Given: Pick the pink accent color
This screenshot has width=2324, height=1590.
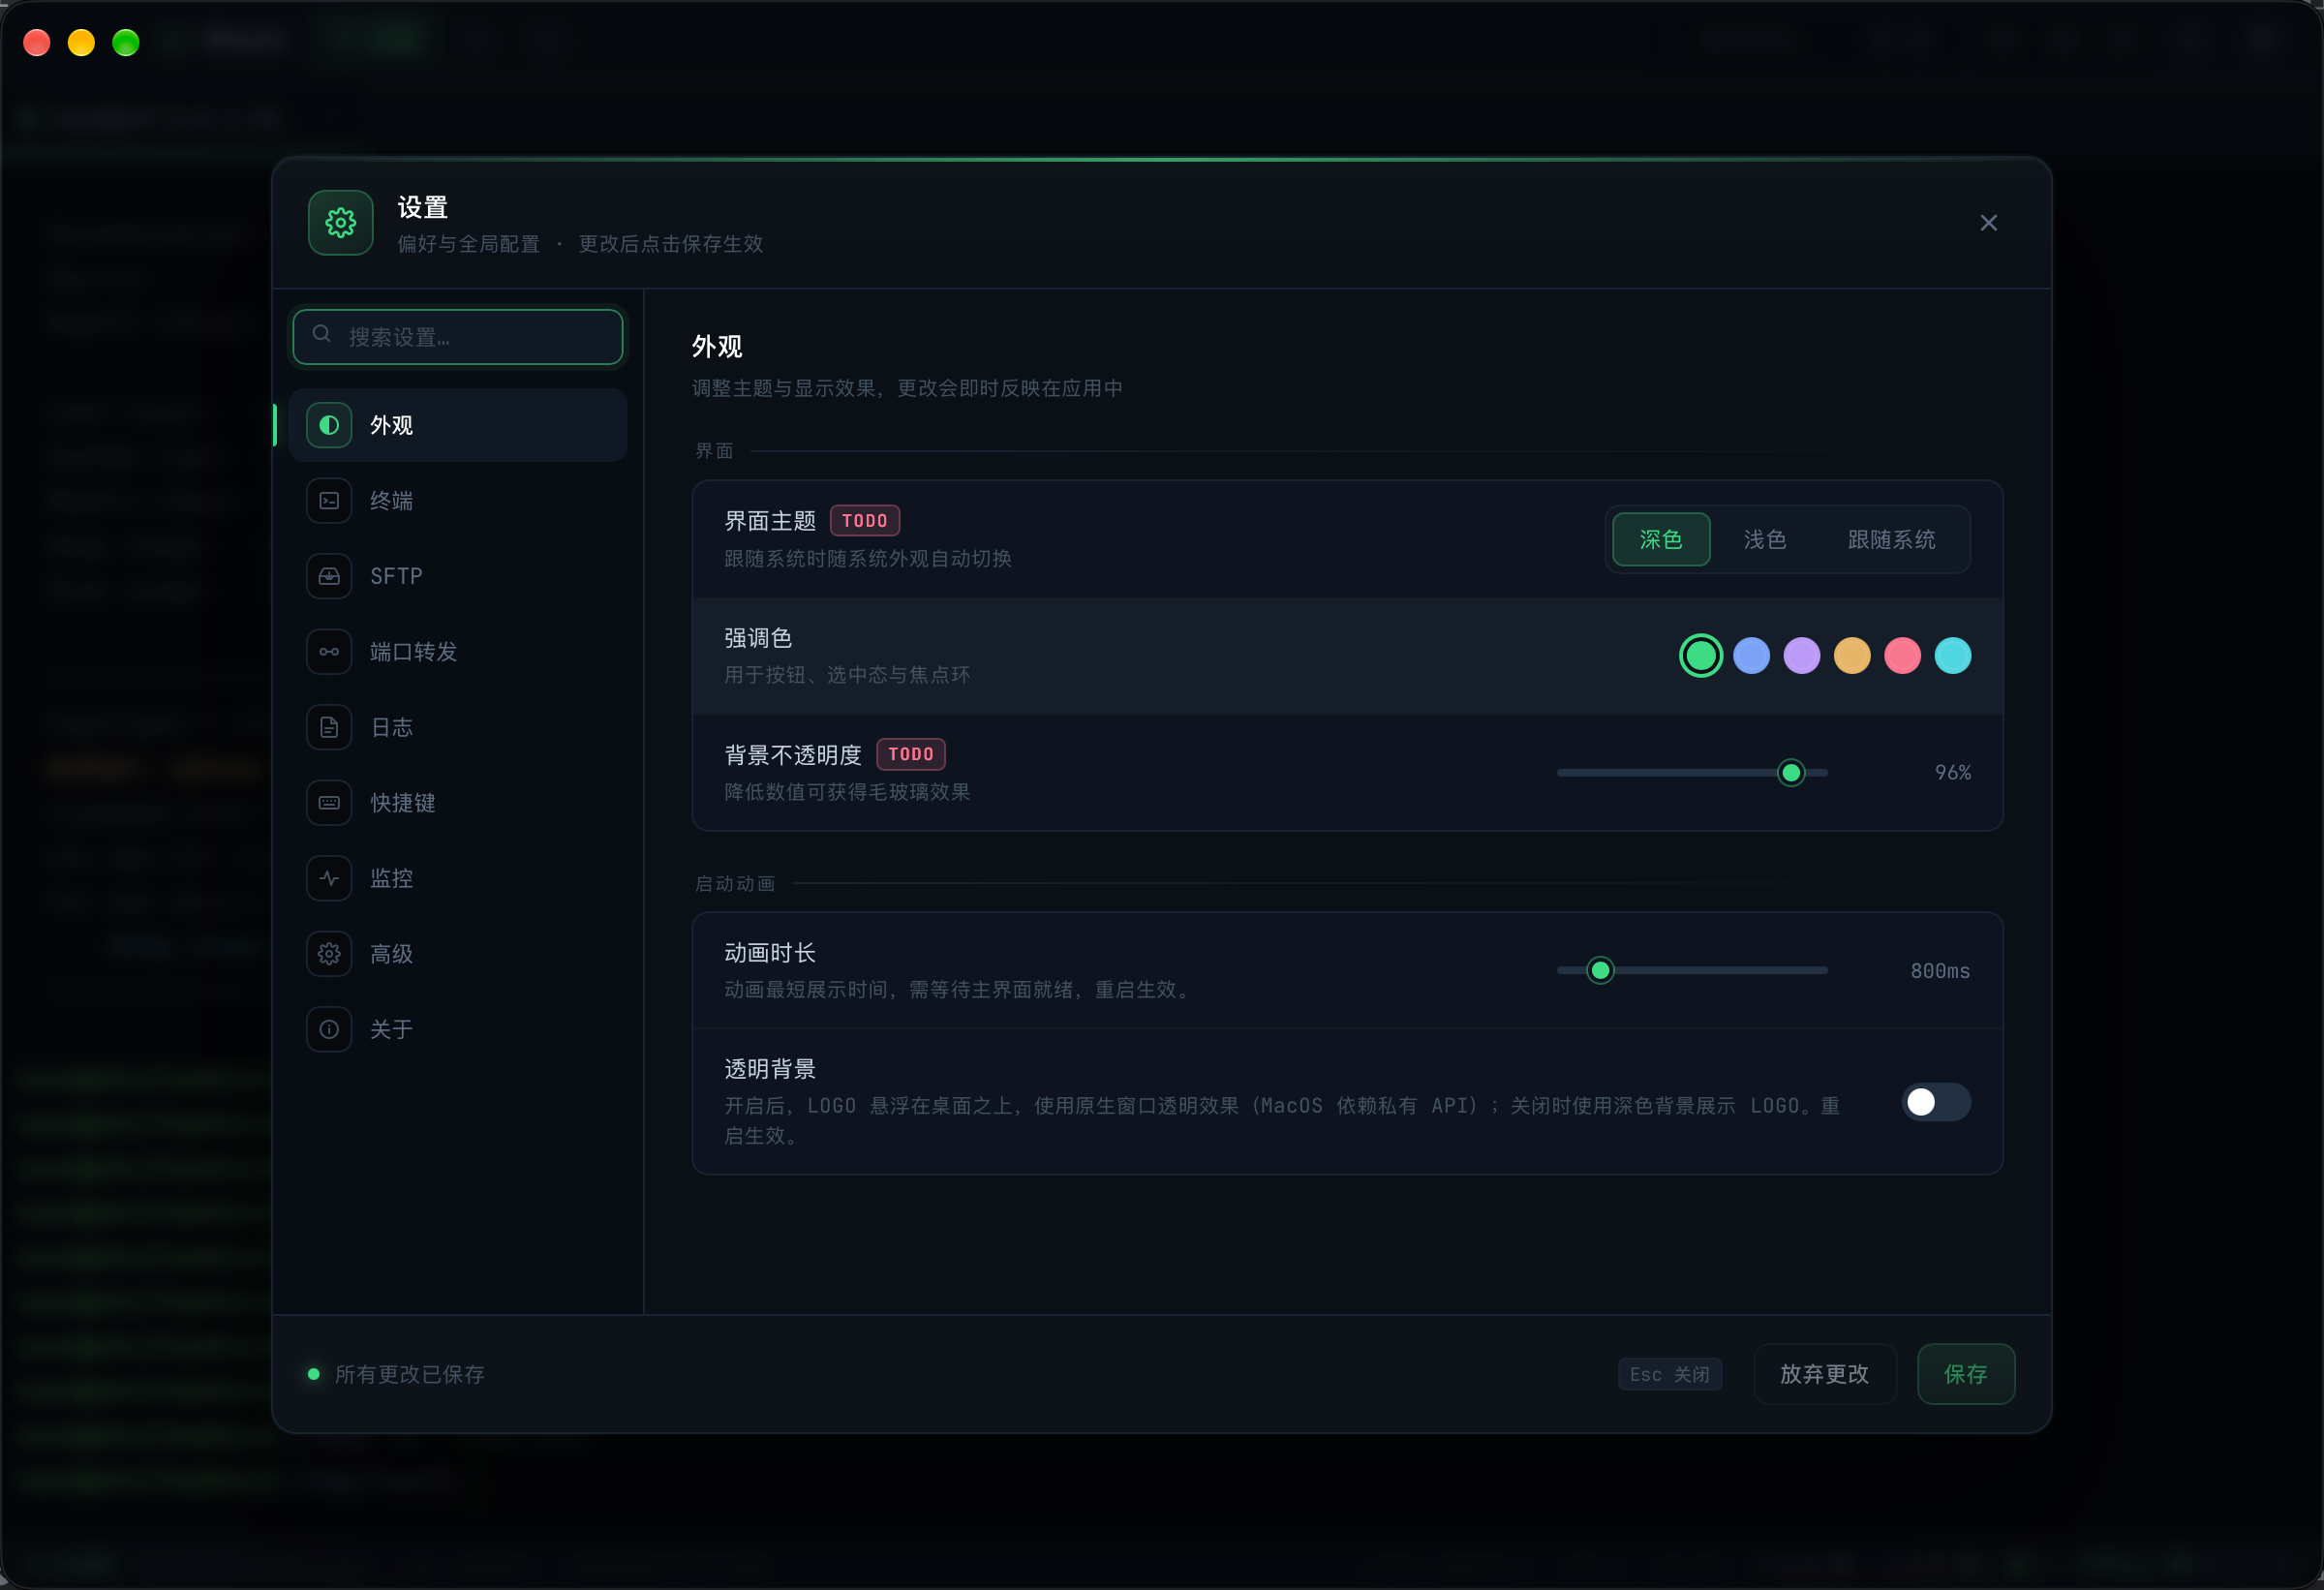Looking at the screenshot, I should pos(1902,656).
